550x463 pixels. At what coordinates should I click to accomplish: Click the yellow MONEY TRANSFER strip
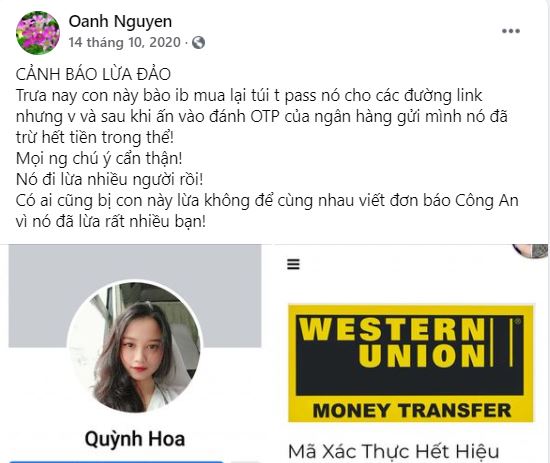411,410
